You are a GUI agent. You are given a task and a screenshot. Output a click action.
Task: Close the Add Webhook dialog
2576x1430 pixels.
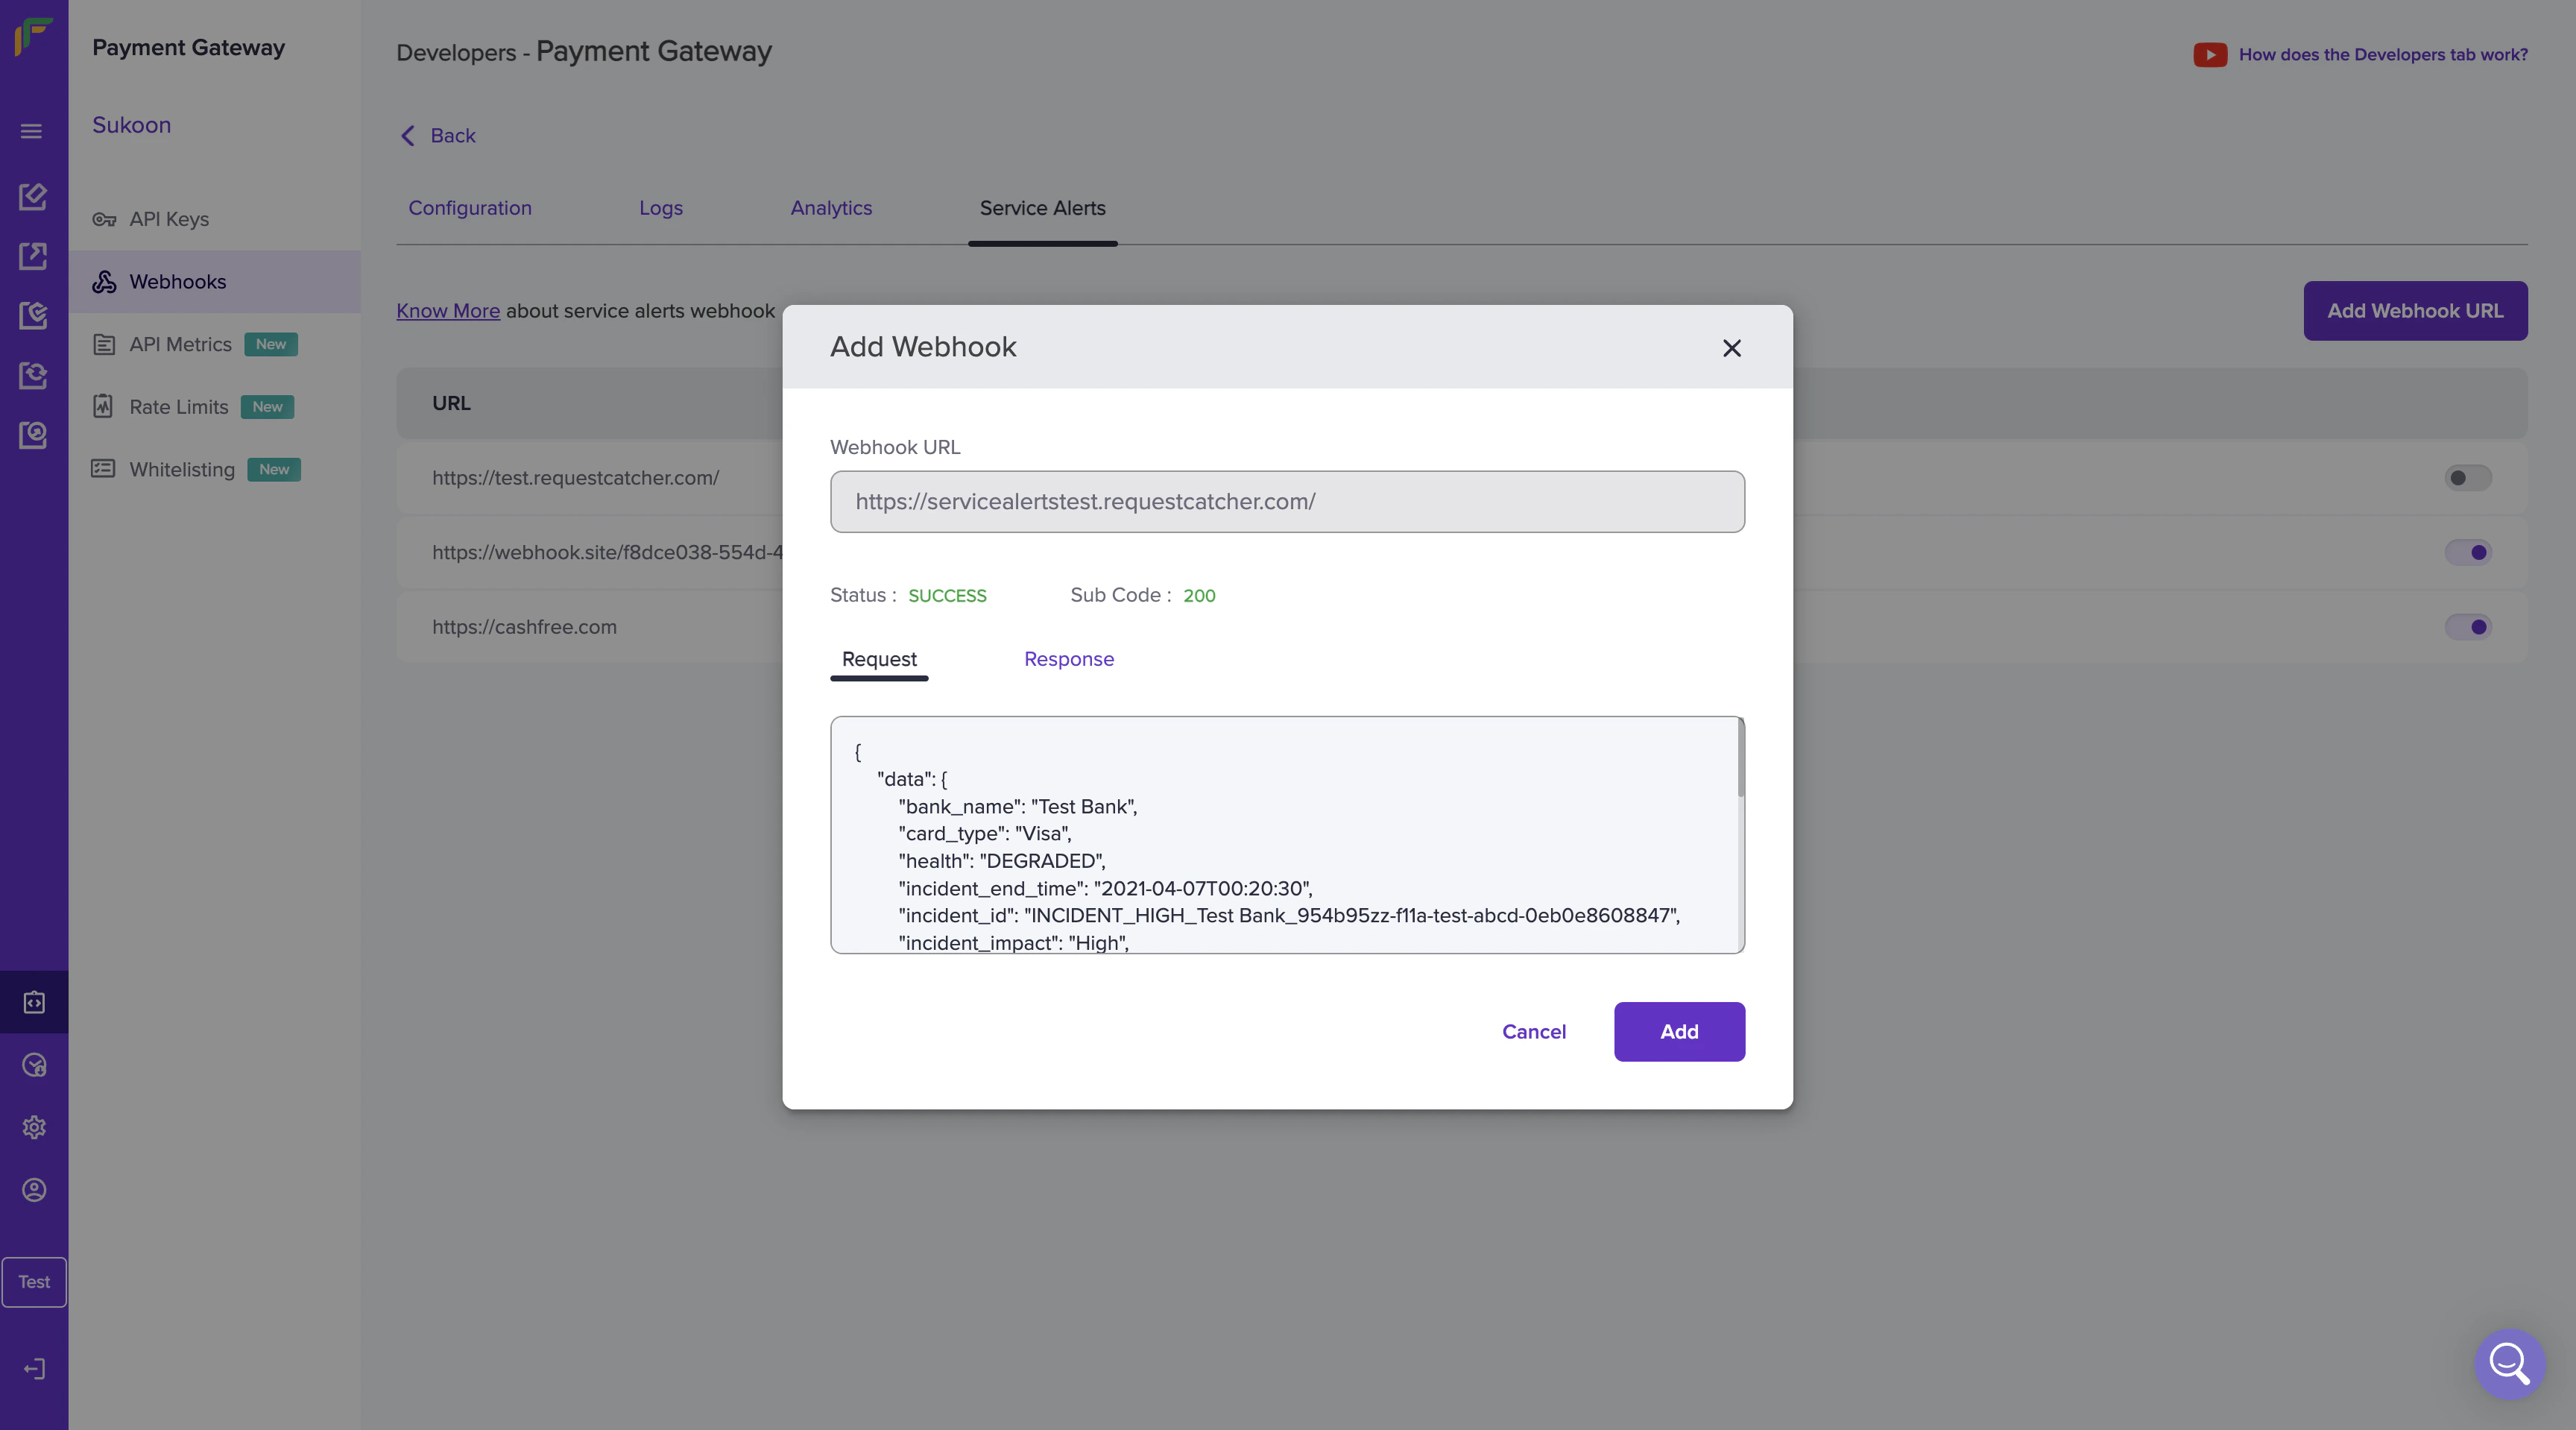click(1731, 348)
